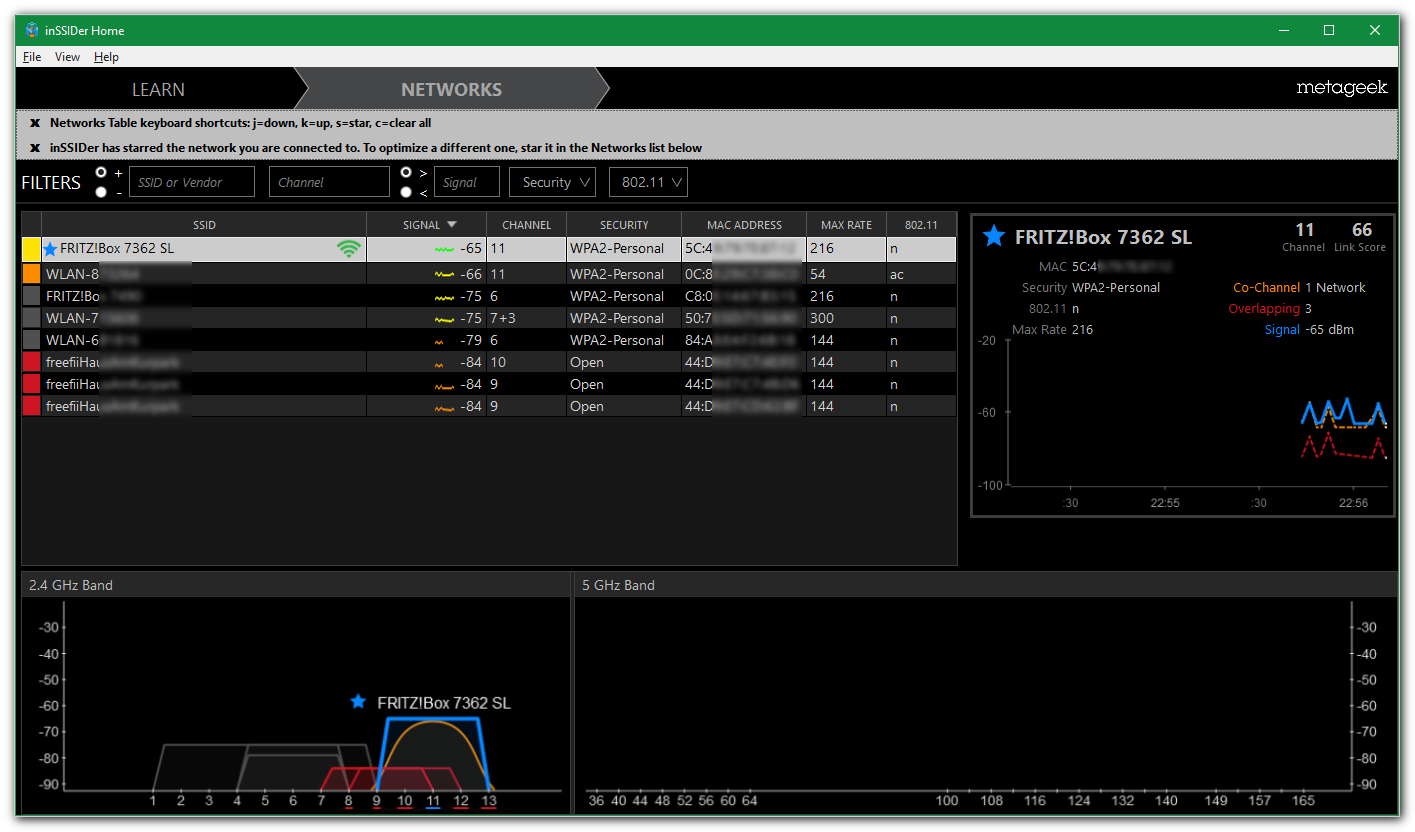Screen dimensions: 1415x832
Task: Click the Signal column sort arrow
Action: point(452,225)
